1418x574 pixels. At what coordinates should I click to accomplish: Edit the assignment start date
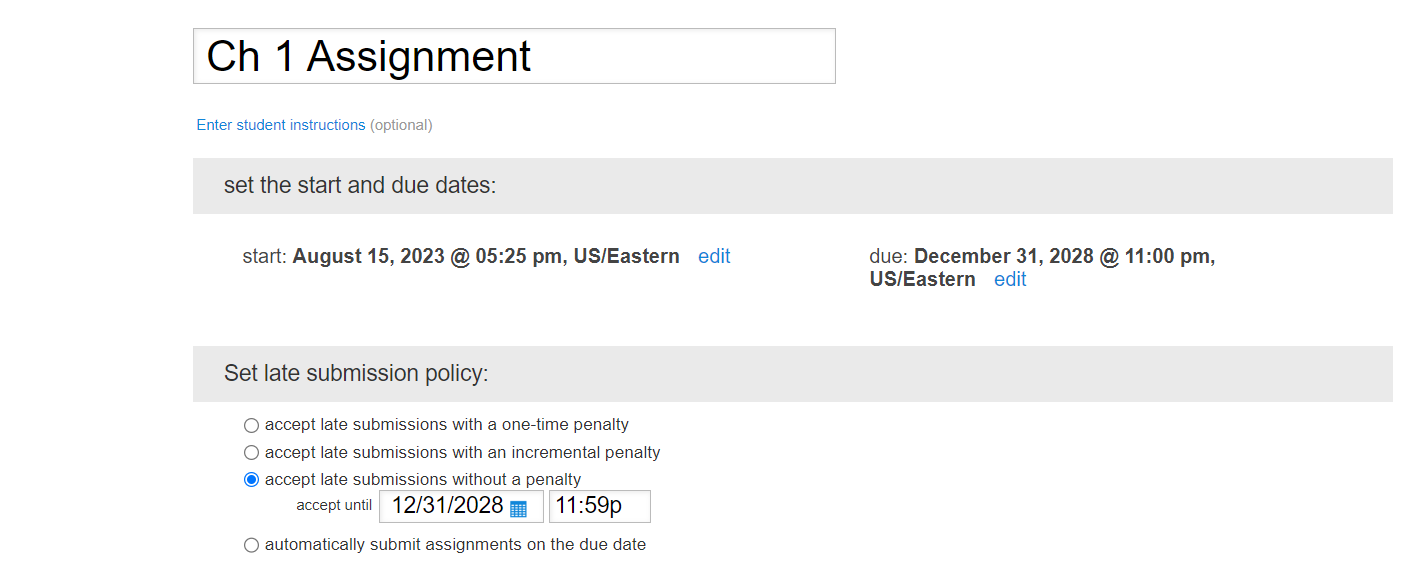pos(714,256)
